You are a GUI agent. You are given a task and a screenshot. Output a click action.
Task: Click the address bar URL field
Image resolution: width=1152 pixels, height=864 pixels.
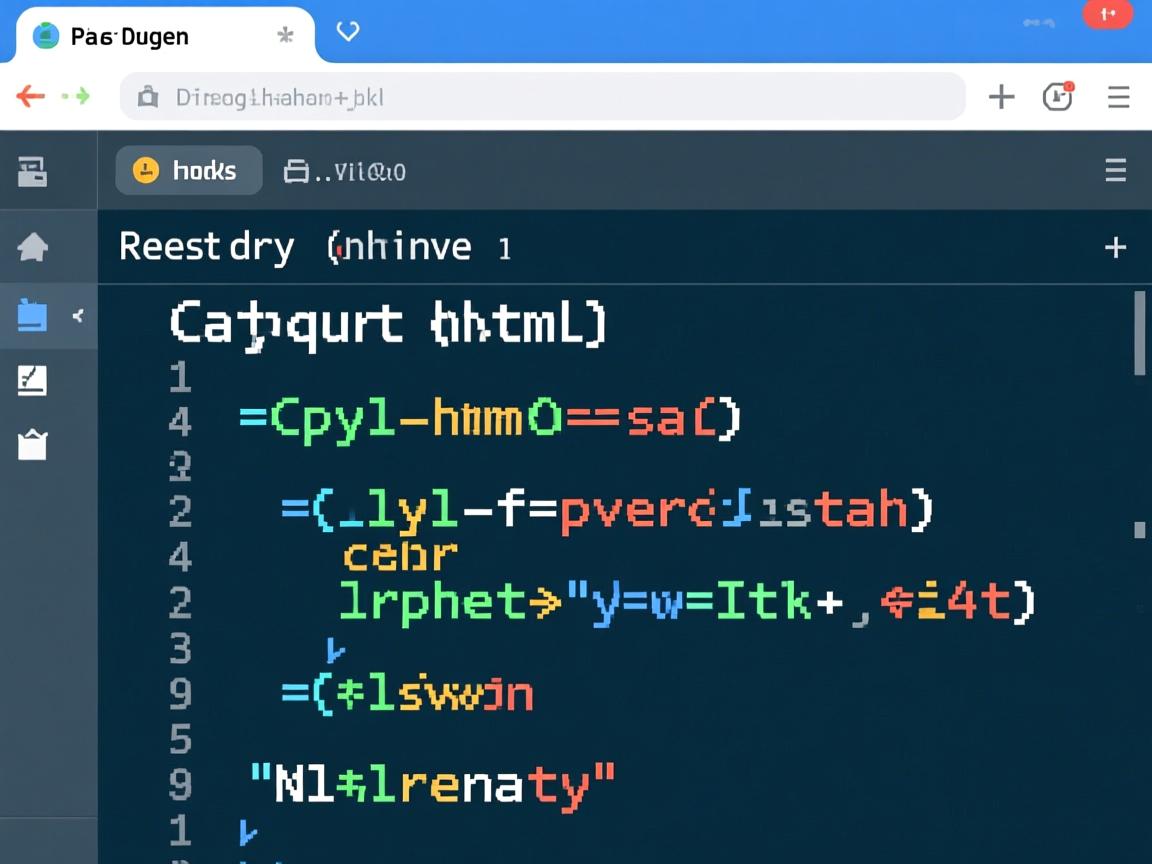click(540, 97)
